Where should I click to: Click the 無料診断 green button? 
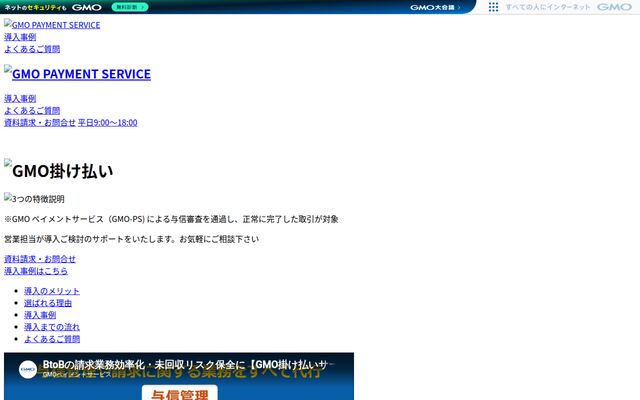click(x=130, y=7)
